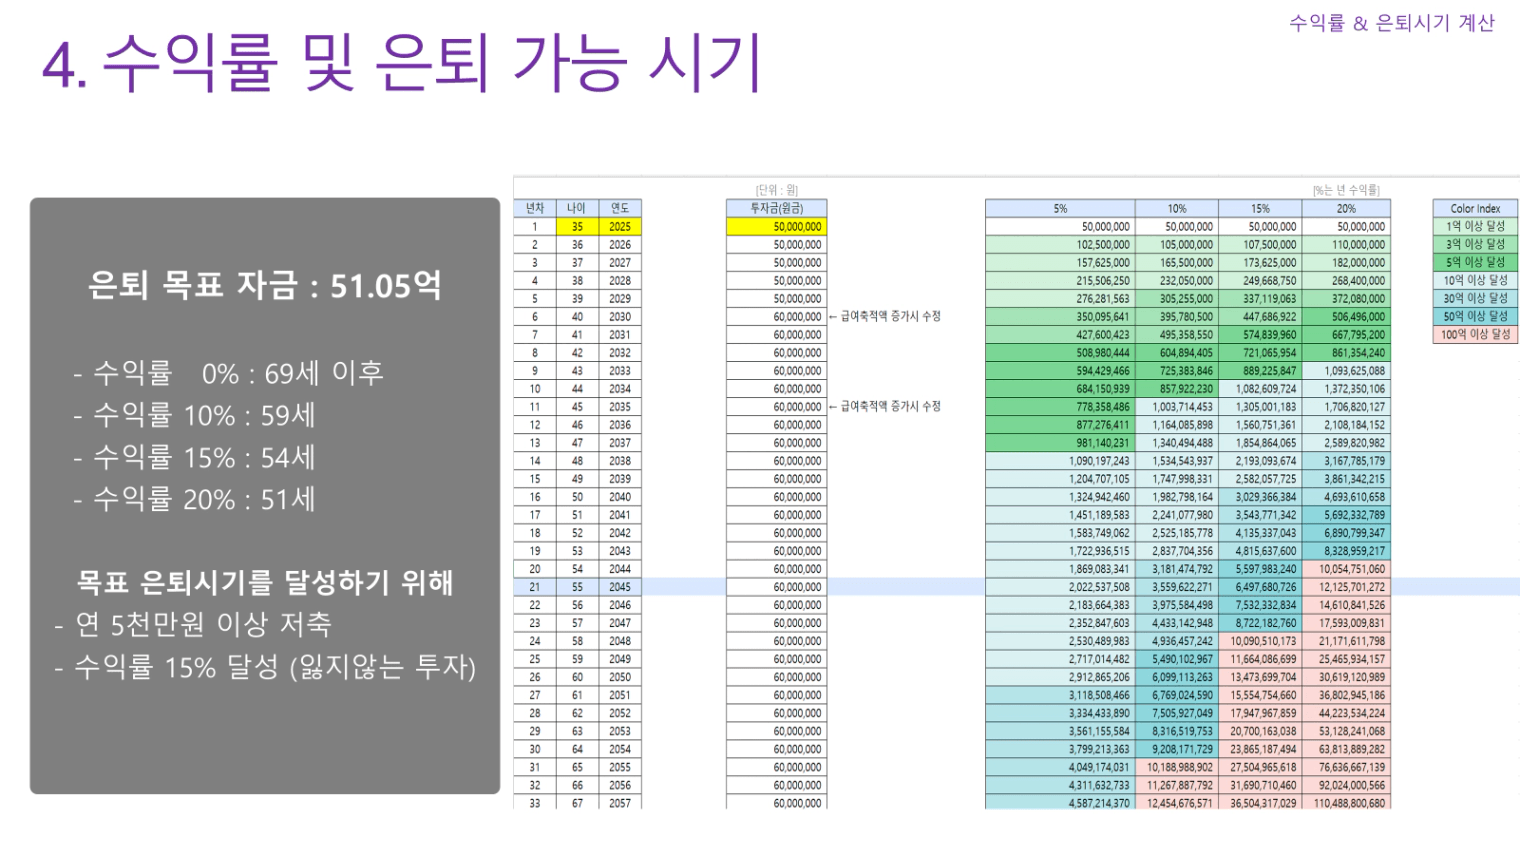Click the 수익률 & 은퇴시기 계산 section label
The width and height of the screenshot is (1520, 855).
(x=1391, y=23)
